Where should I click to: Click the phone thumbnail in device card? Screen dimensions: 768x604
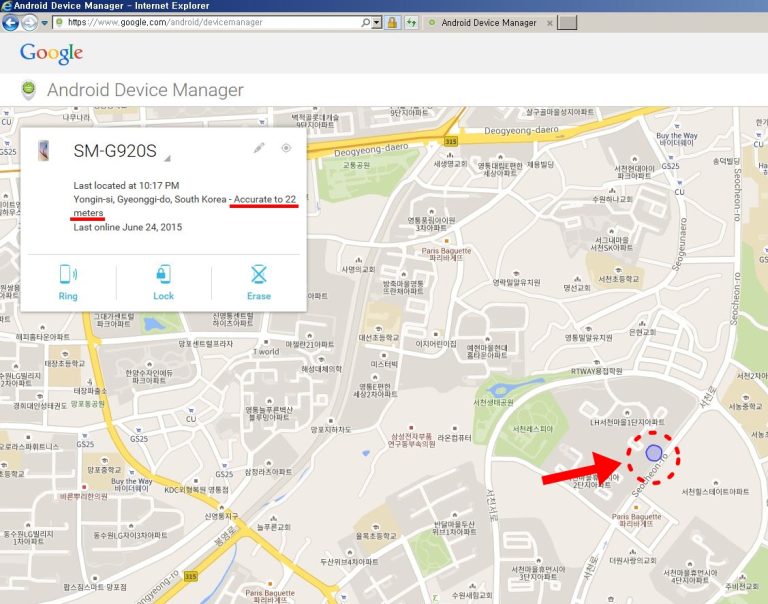coord(44,152)
